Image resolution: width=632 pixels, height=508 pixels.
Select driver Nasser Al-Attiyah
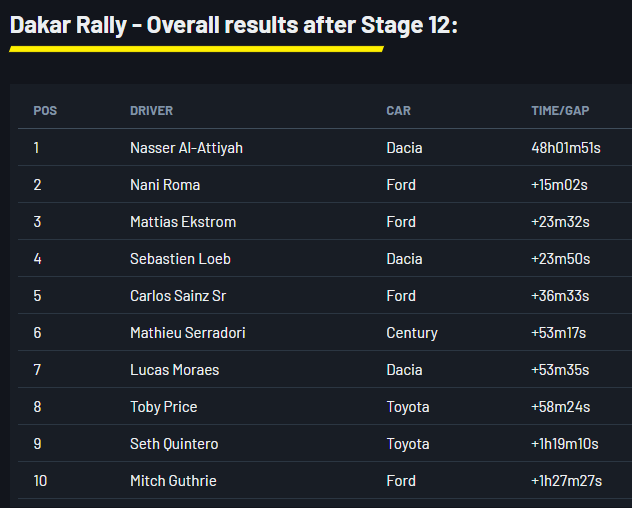pyautogui.click(x=186, y=148)
